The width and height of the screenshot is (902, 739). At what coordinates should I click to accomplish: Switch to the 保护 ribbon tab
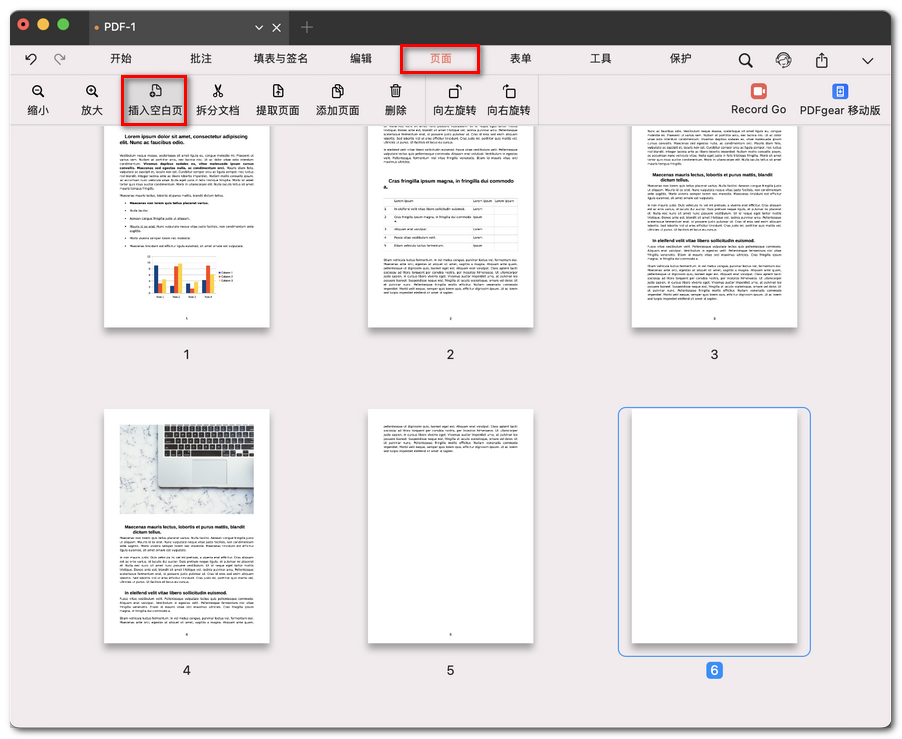tap(680, 59)
